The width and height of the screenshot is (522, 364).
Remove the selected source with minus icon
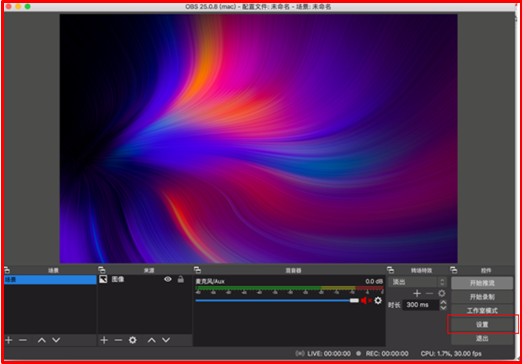118,340
